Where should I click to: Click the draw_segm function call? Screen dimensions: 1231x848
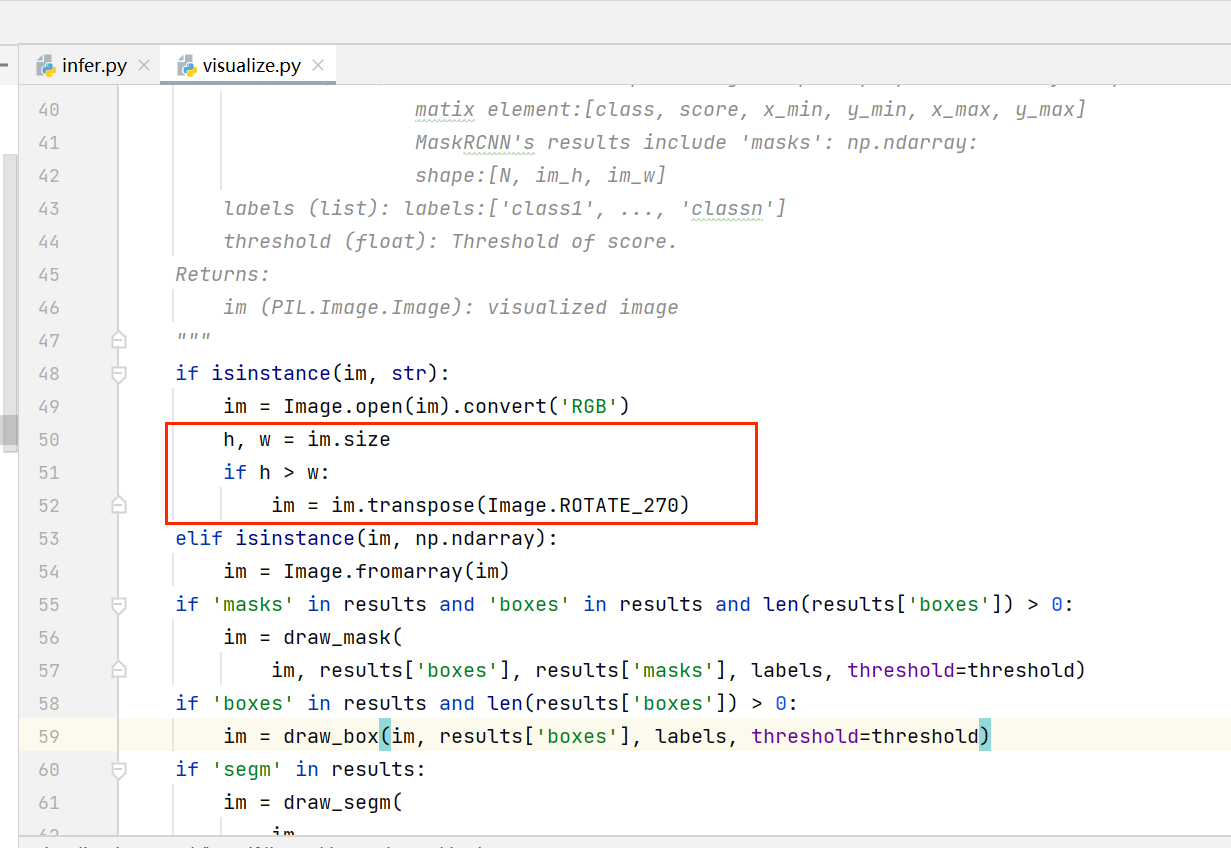[337, 802]
